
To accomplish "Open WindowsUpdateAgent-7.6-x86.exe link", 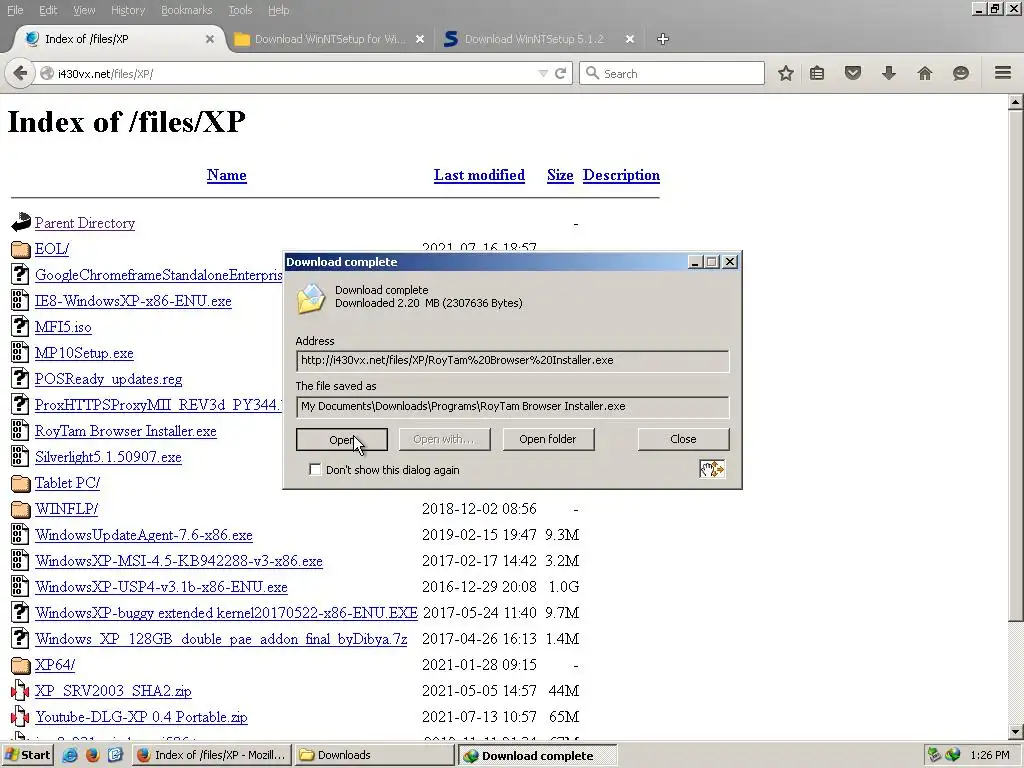I will pyautogui.click(x=144, y=535).
